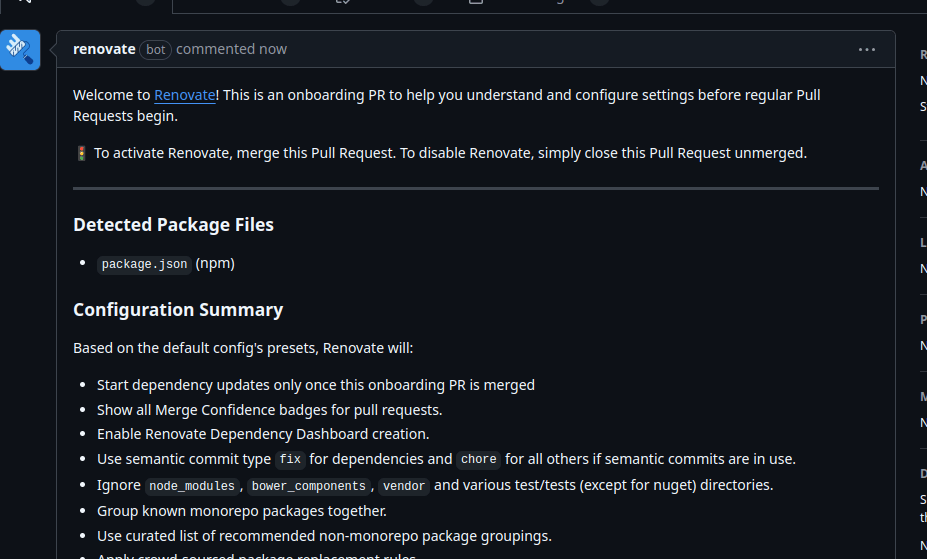Click the Dependency Dashboard creation bullet text
Viewport: 927px width, 559px height.
pyautogui.click(x=263, y=434)
